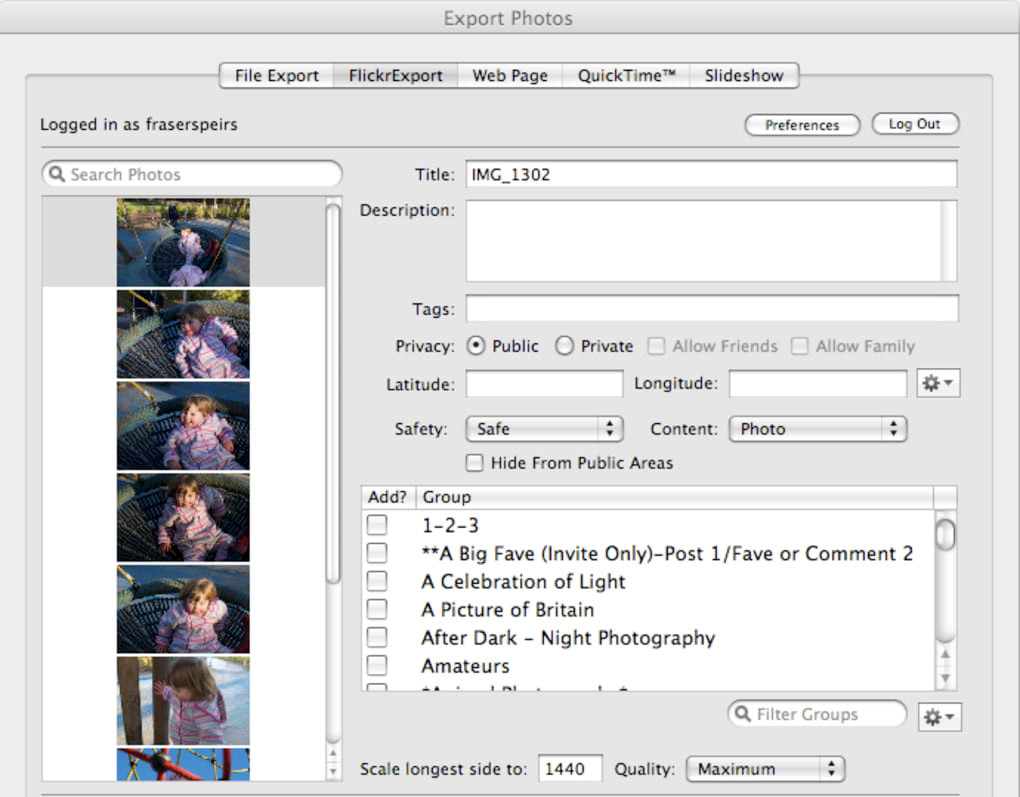Toggle the Allow Friends checkbox
This screenshot has height=797, width=1020.
pos(656,345)
